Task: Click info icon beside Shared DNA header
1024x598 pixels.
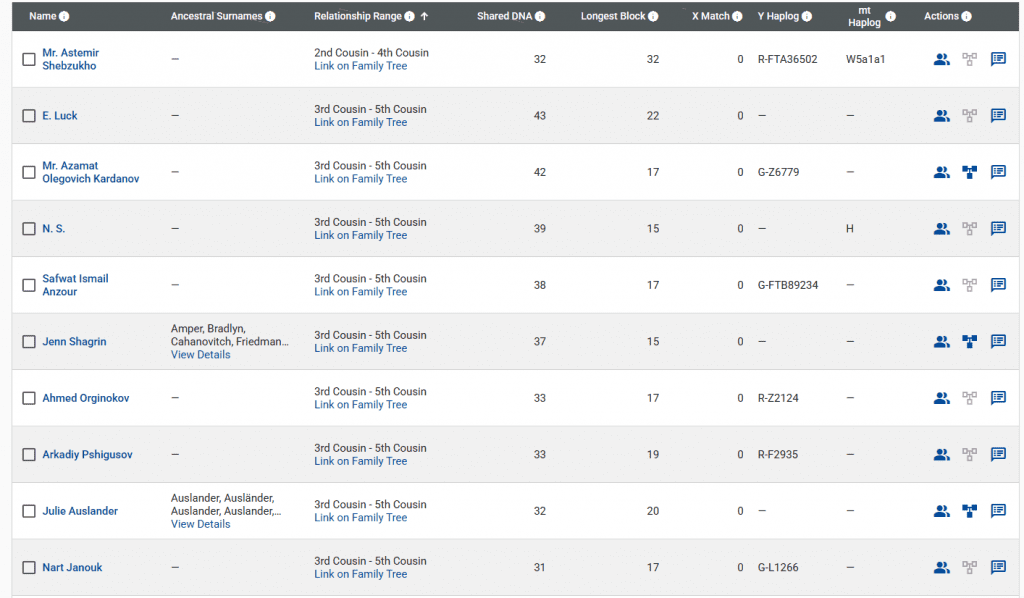Action: [x=540, y=17]
